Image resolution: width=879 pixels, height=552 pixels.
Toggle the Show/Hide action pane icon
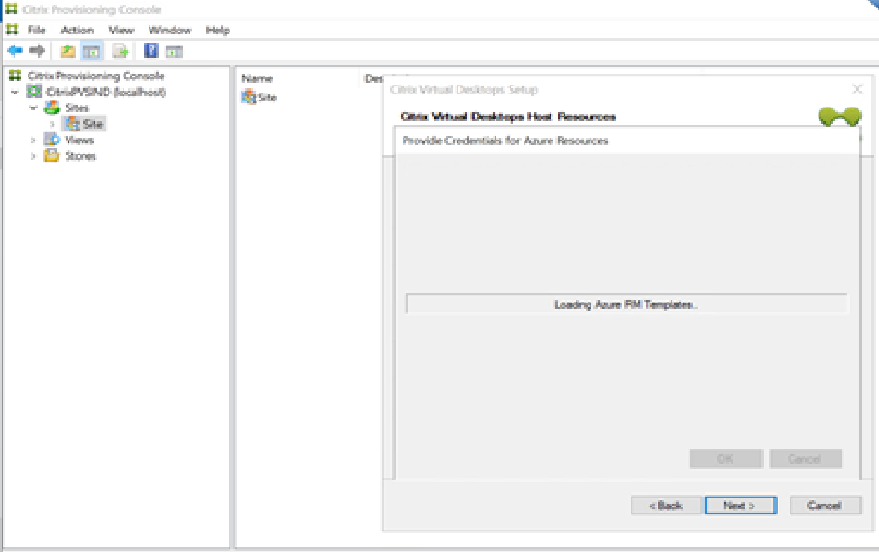coord(174,52)
